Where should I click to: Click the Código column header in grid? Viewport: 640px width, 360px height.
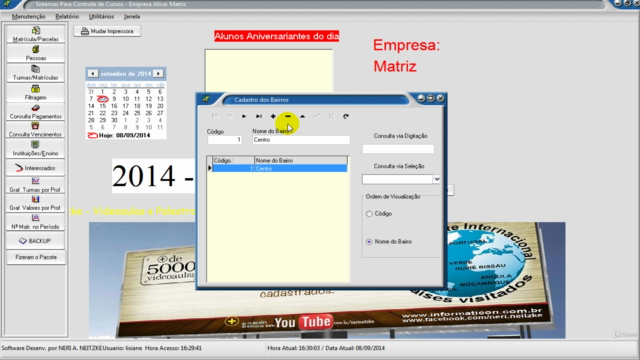click(233, 160)
